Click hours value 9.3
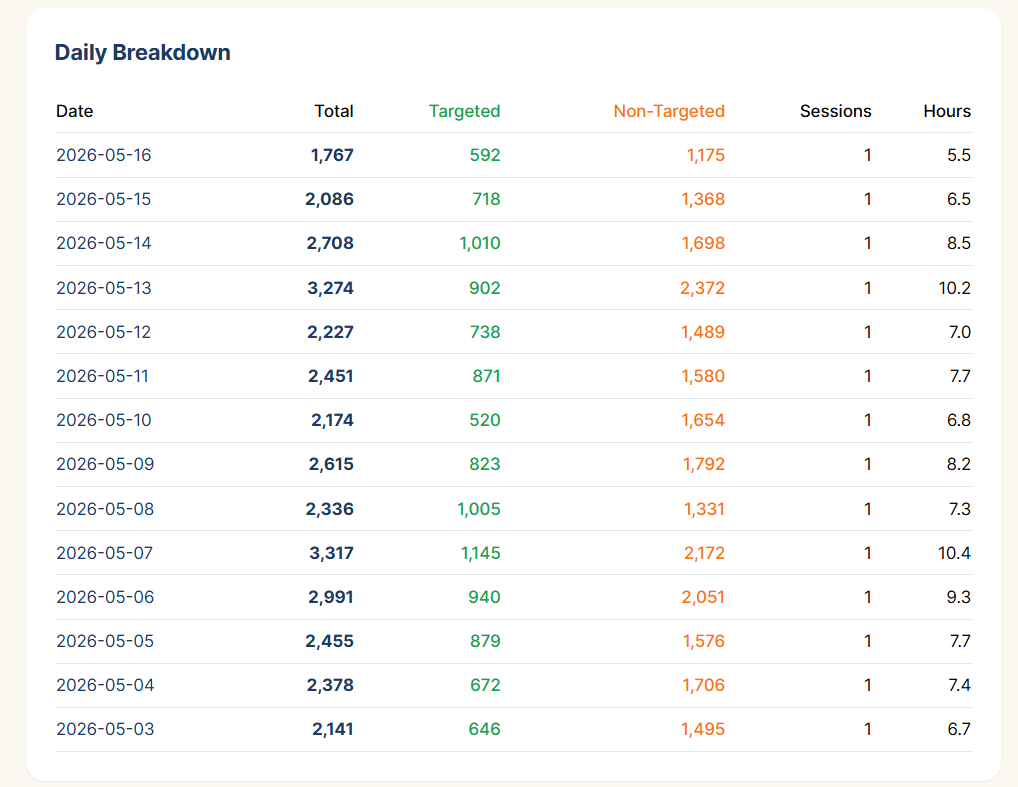1018x787 pixels. click(x=959, y=597)
